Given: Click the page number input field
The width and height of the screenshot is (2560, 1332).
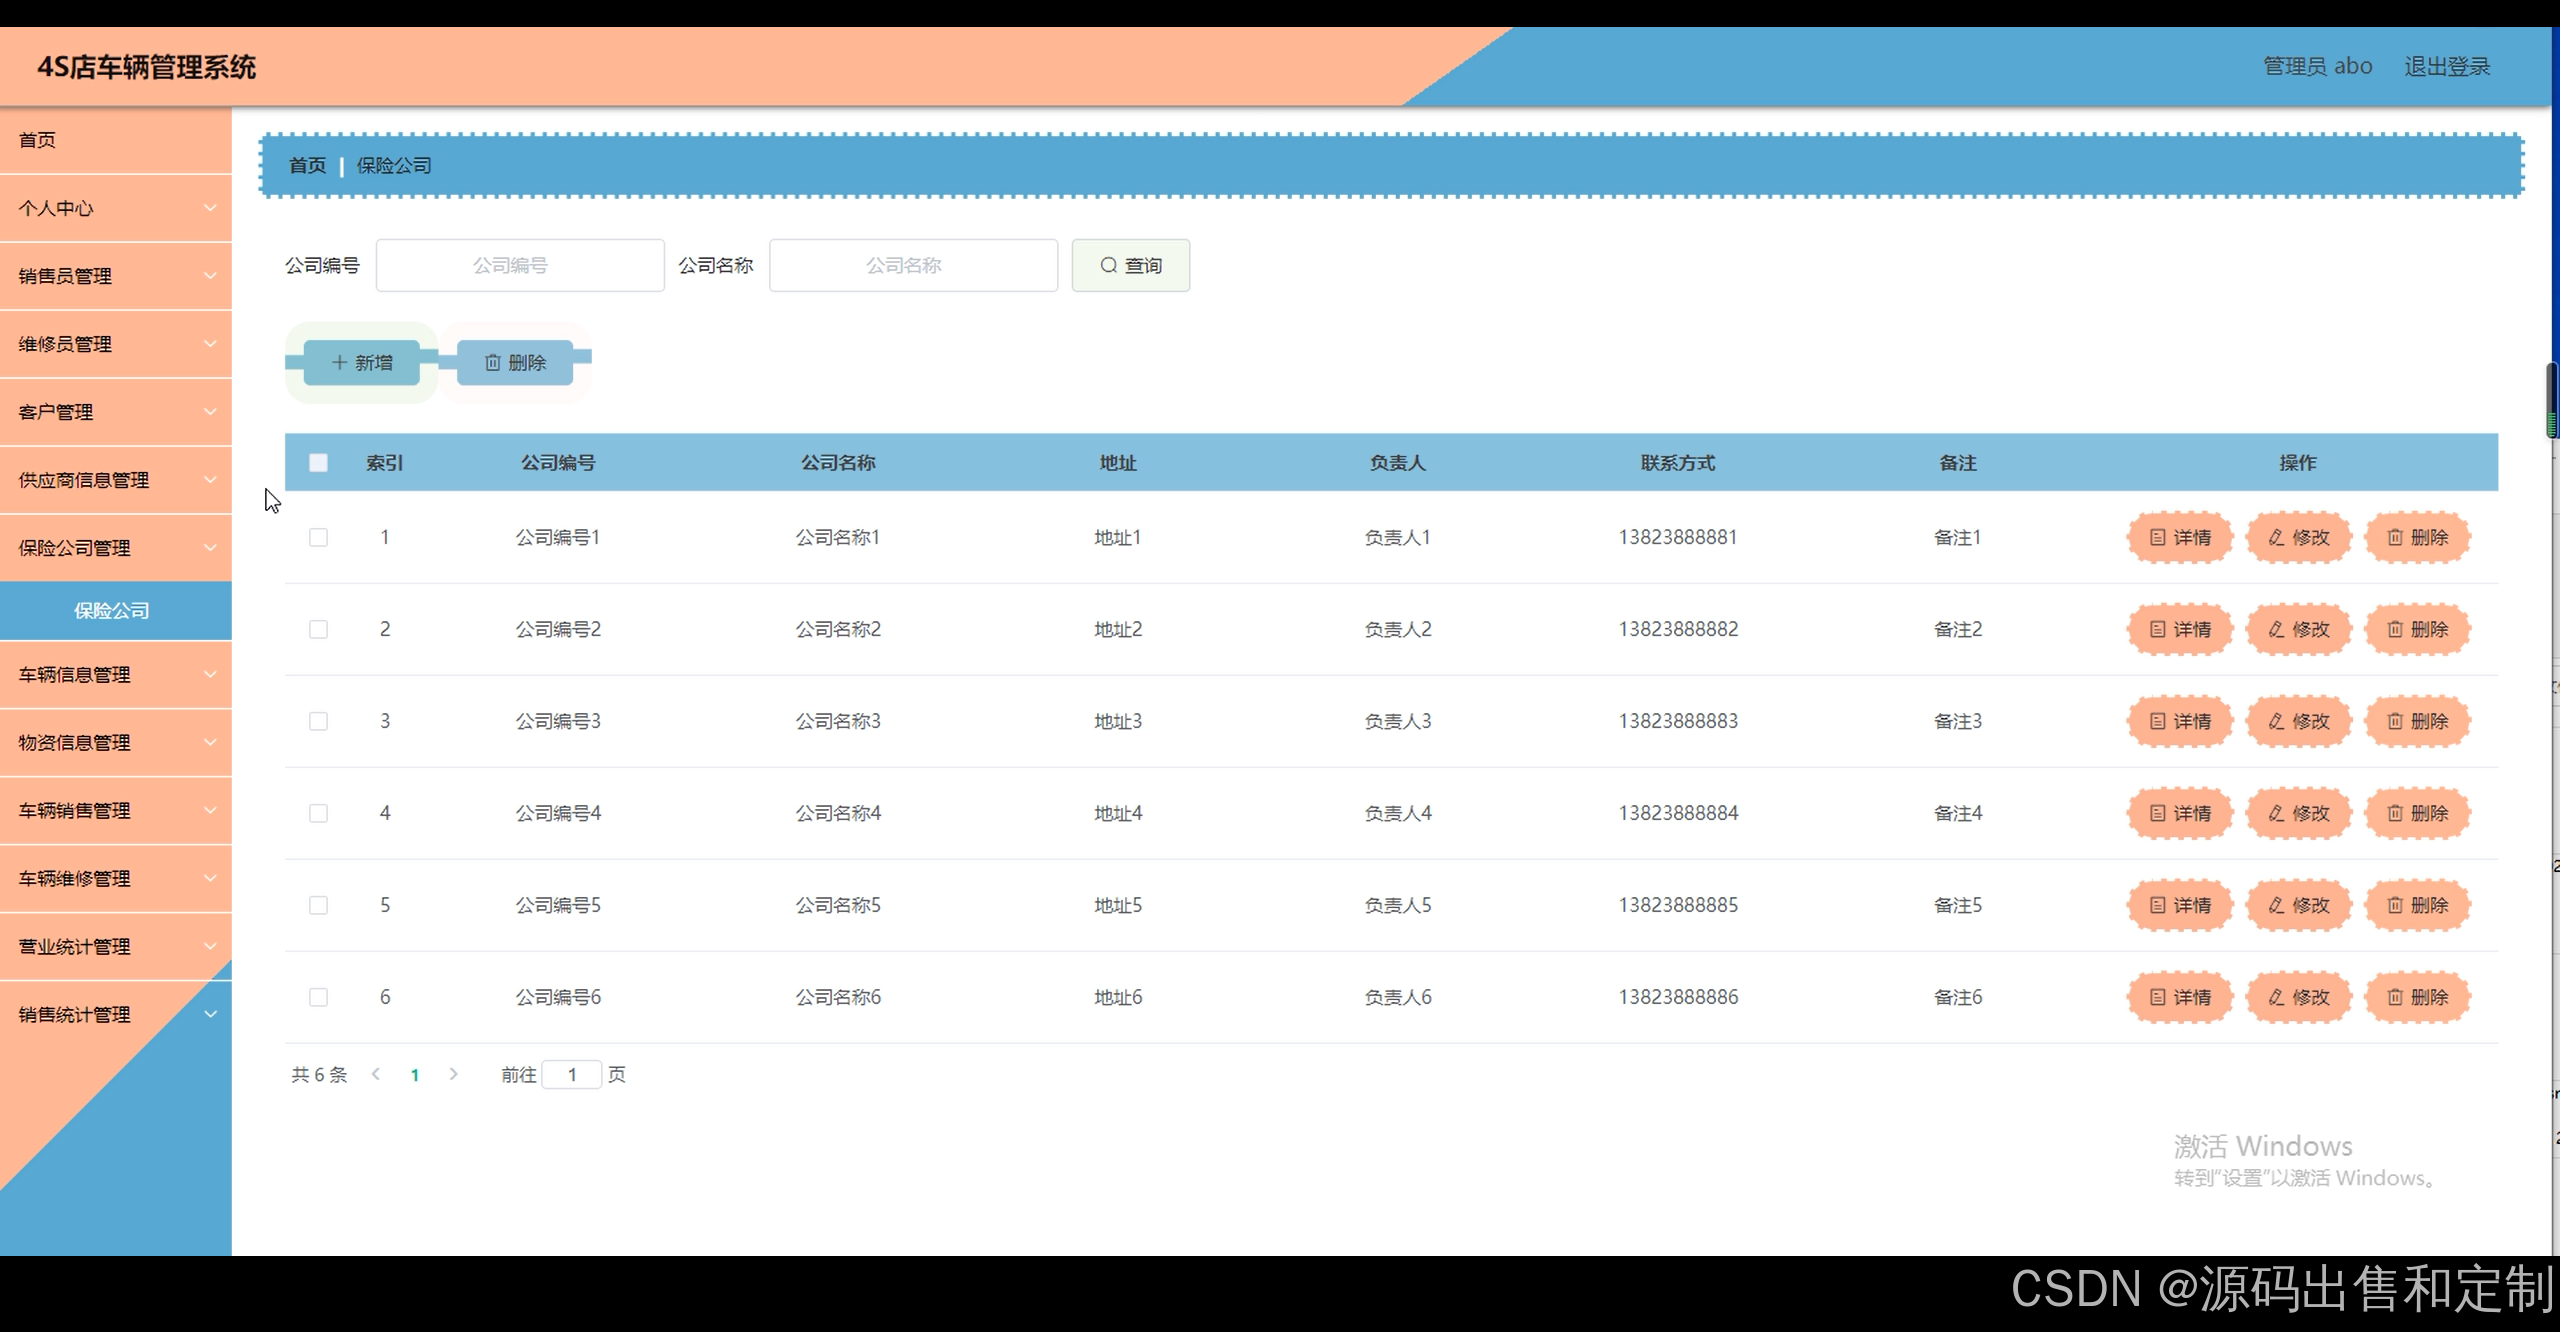Looking at the screenshot, I should pyautogui.click(x=572, y=1074).
